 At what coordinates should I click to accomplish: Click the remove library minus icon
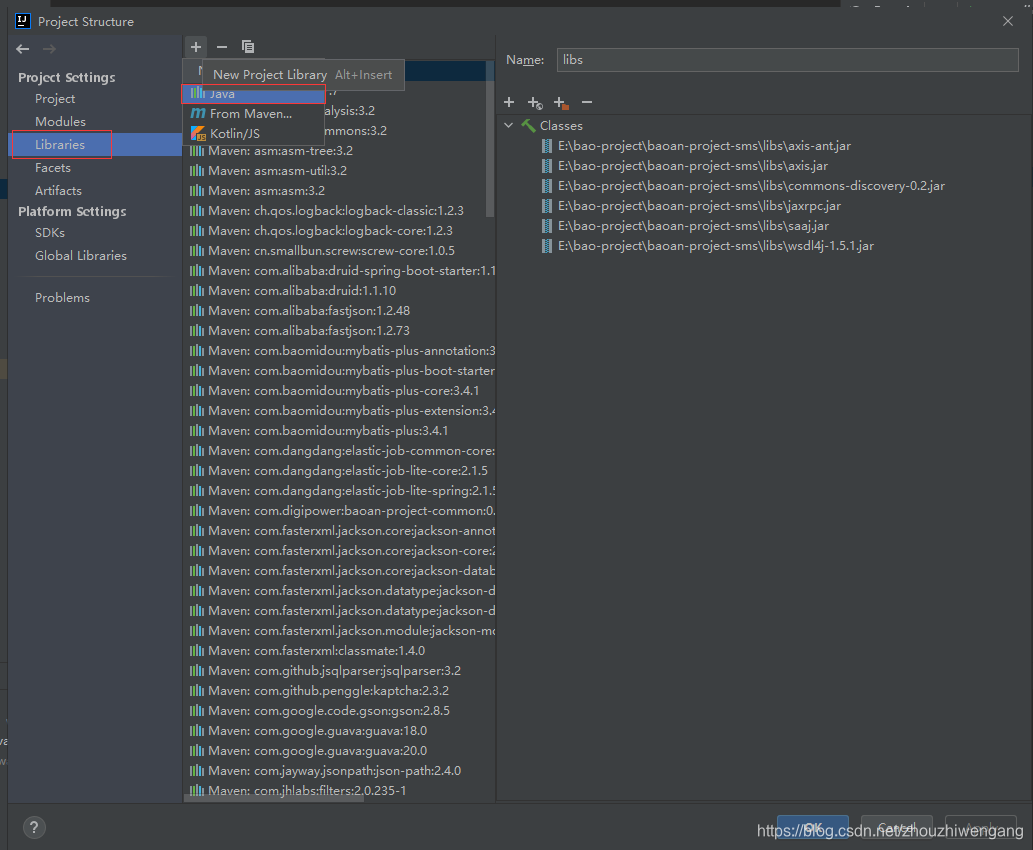(x=222, y=47)
